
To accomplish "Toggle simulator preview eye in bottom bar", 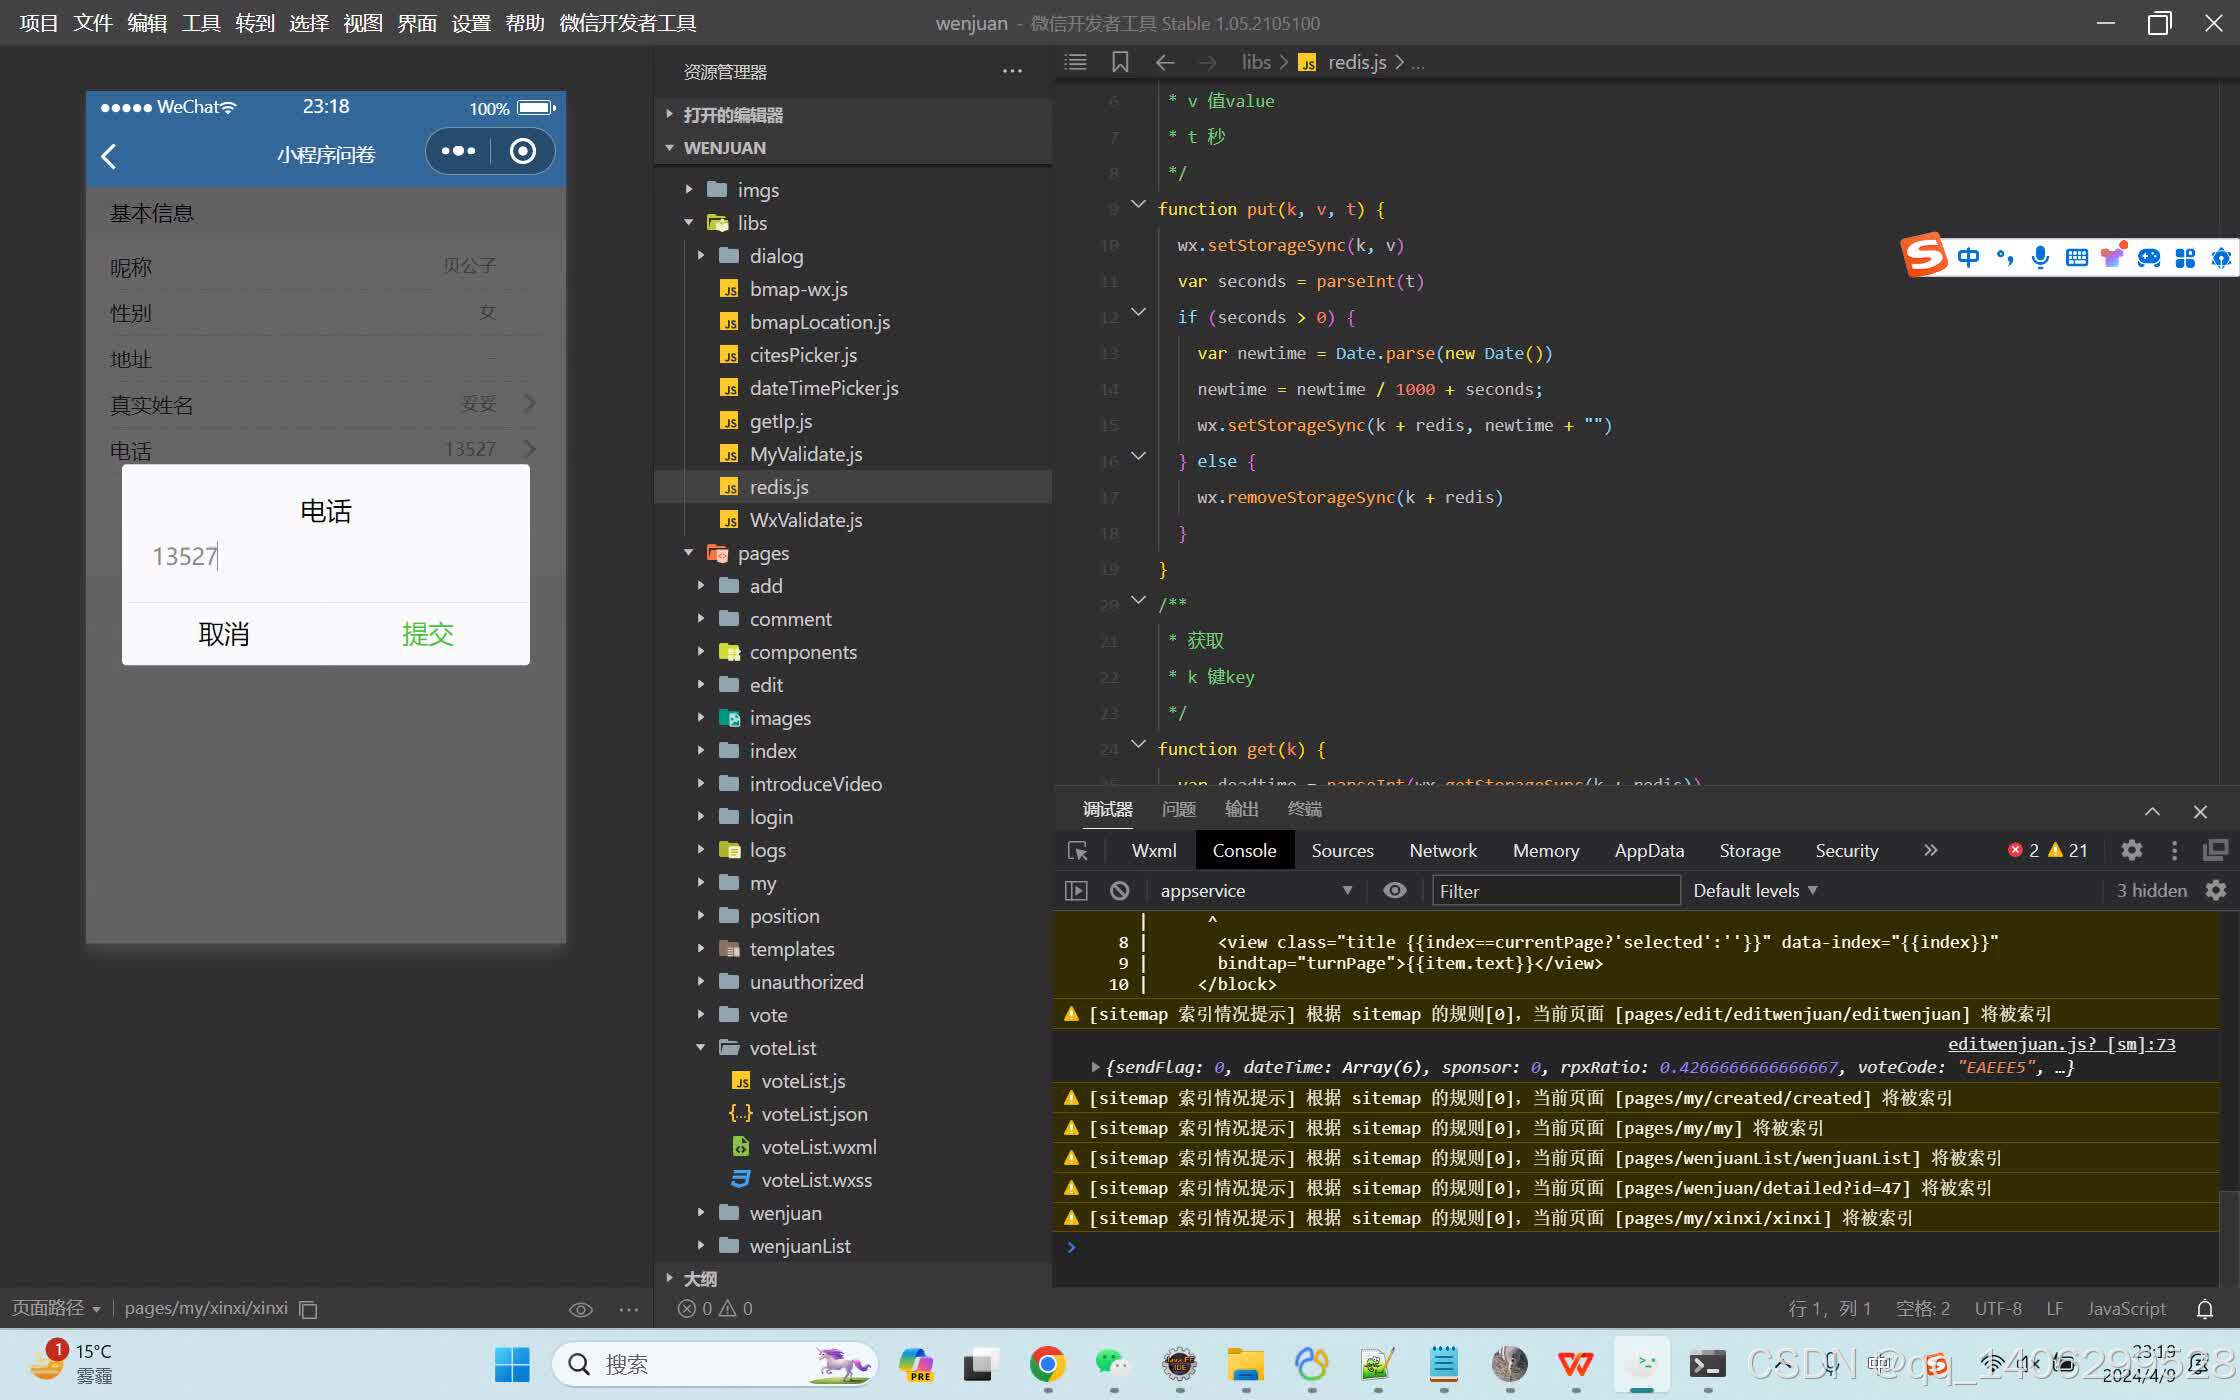I will 580,1309.
